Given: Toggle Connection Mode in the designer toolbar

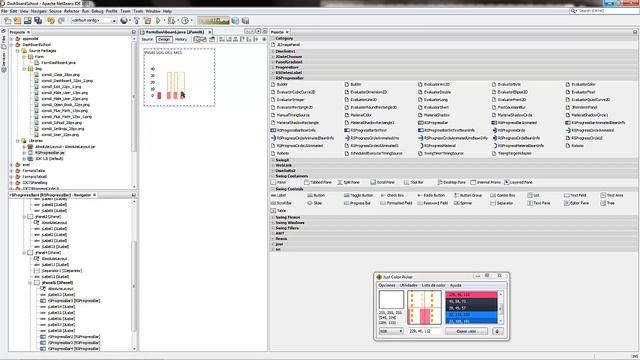Looking at the screenshot, I should 203,39.
